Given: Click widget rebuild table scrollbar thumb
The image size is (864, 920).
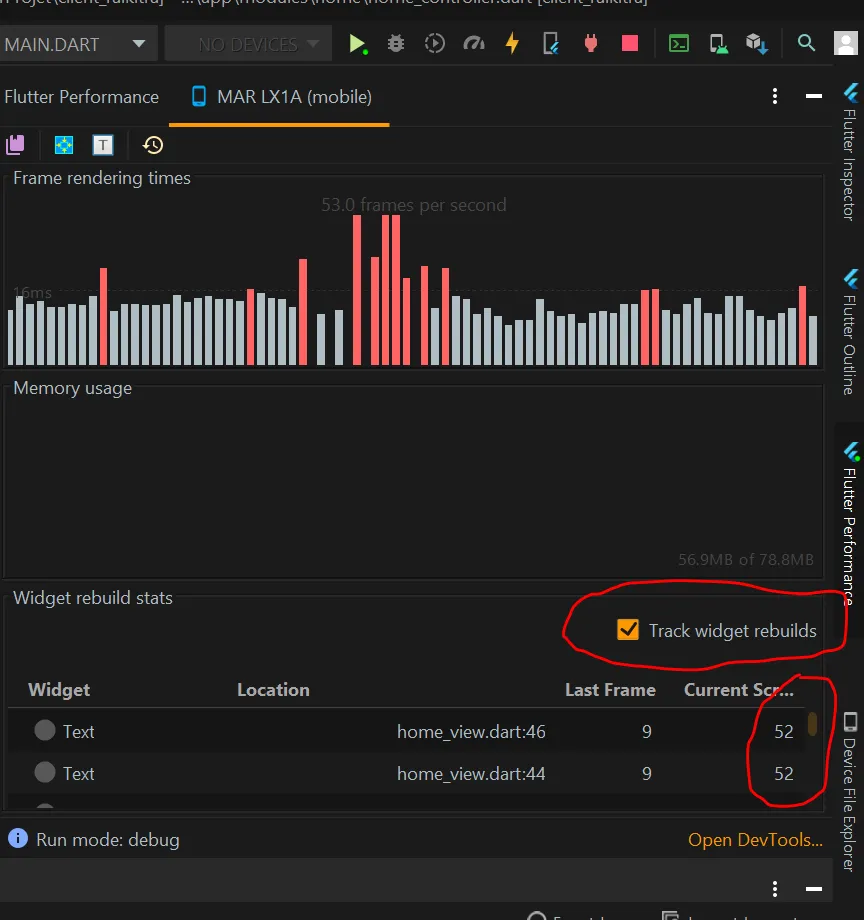Looking at the screenshot, I should pos(812,723).
